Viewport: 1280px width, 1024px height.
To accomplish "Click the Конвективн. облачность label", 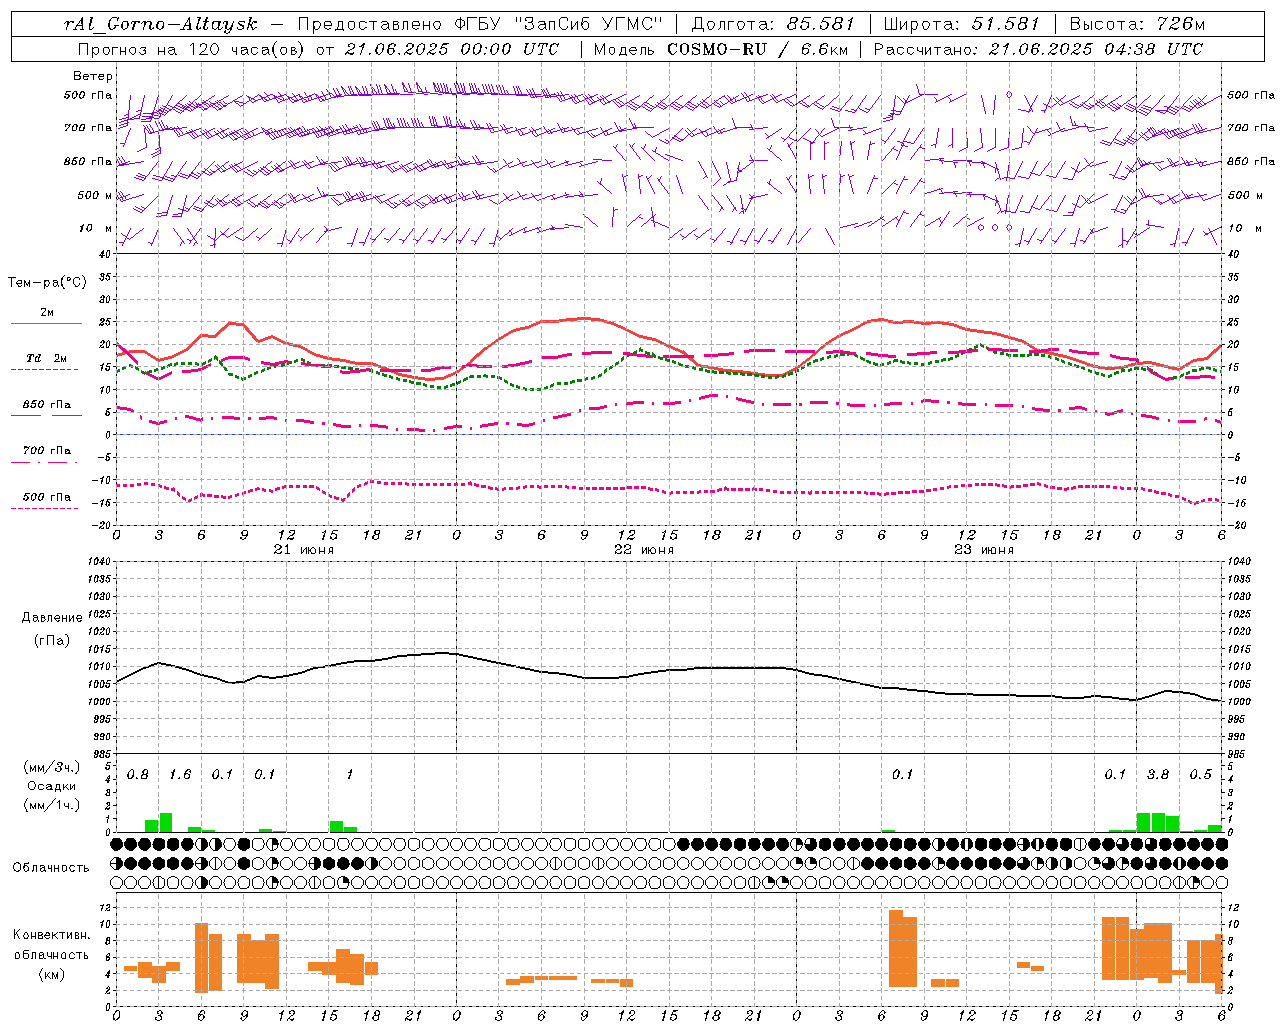I will point(51,945).
